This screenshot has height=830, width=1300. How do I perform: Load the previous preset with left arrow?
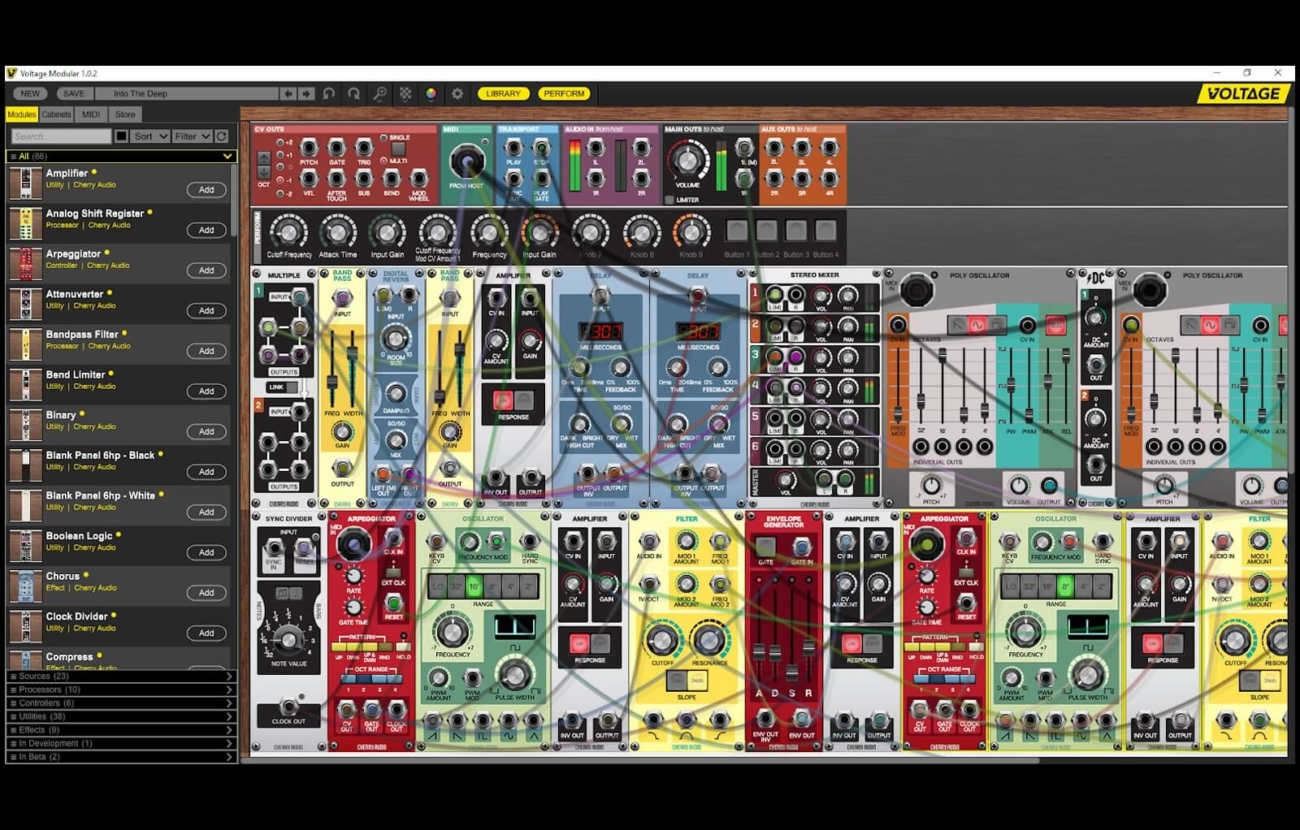coord(288,94)
